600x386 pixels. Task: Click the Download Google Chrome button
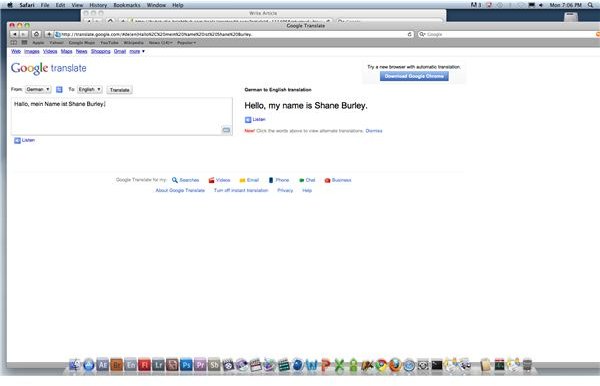click(414, 76)
